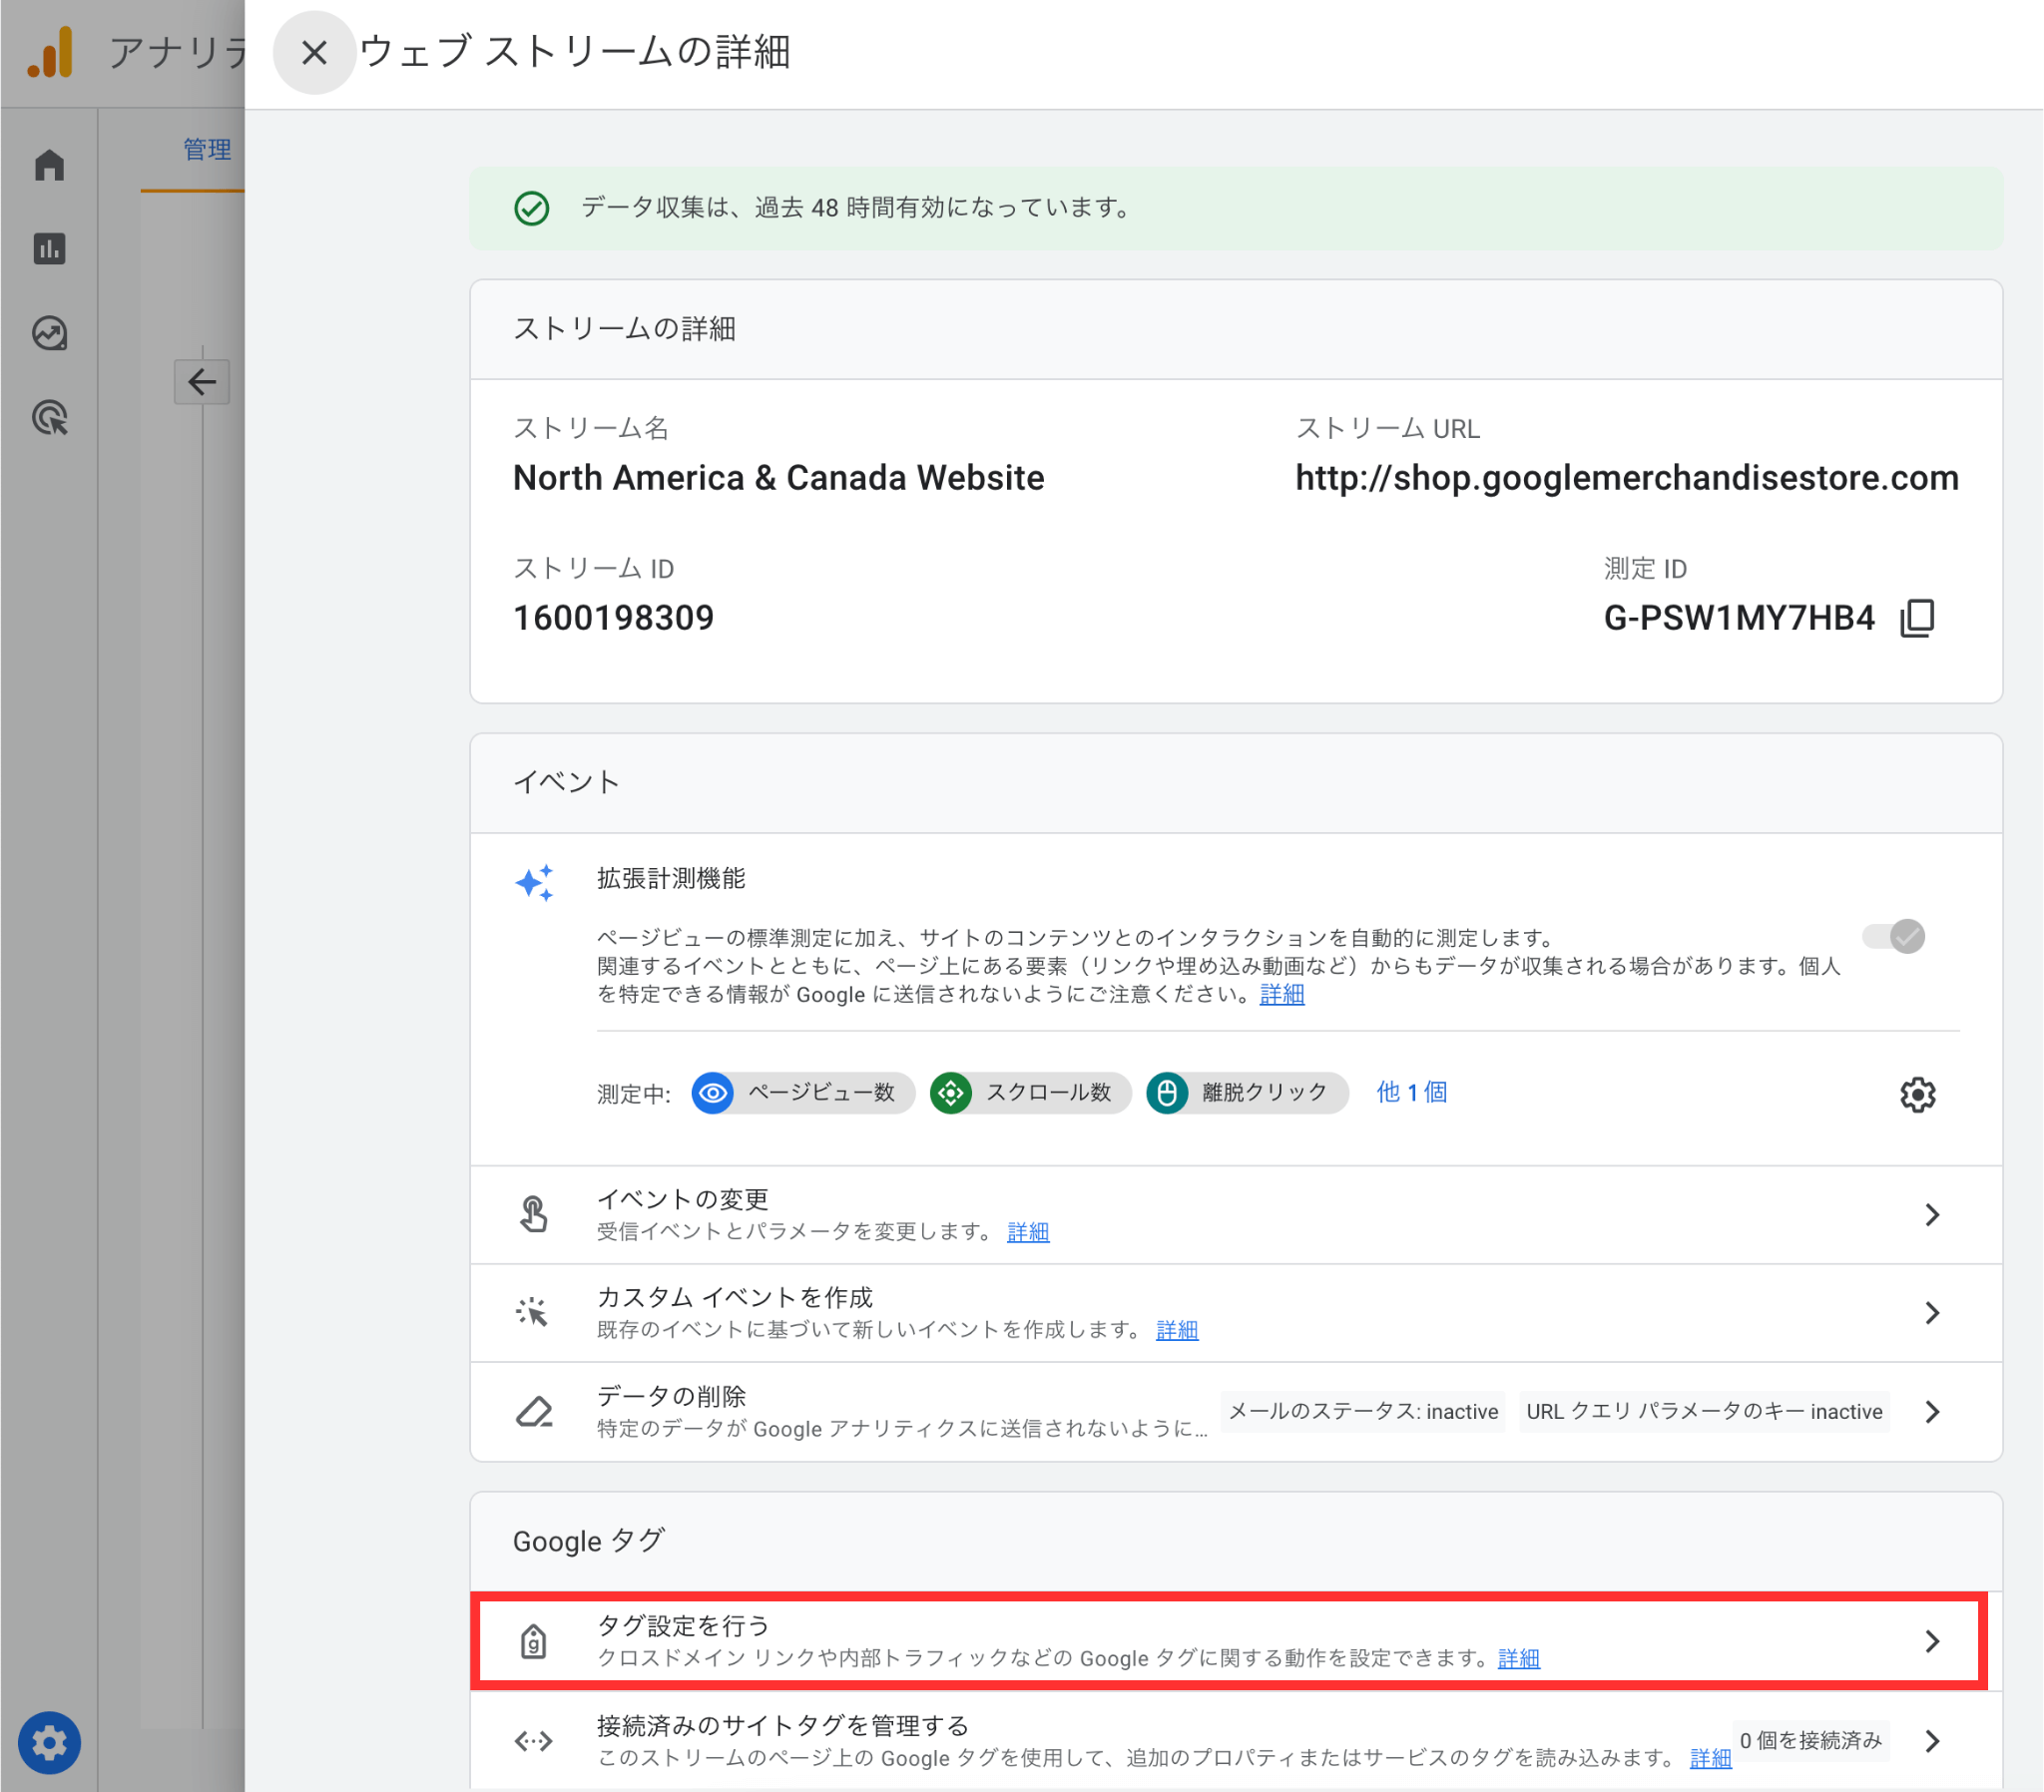The image size is (2044, 1792).
Task: Copy the measurement ID G-PSW1MY7HB4
Action: pyautogui.click(x=1917, y=618)
